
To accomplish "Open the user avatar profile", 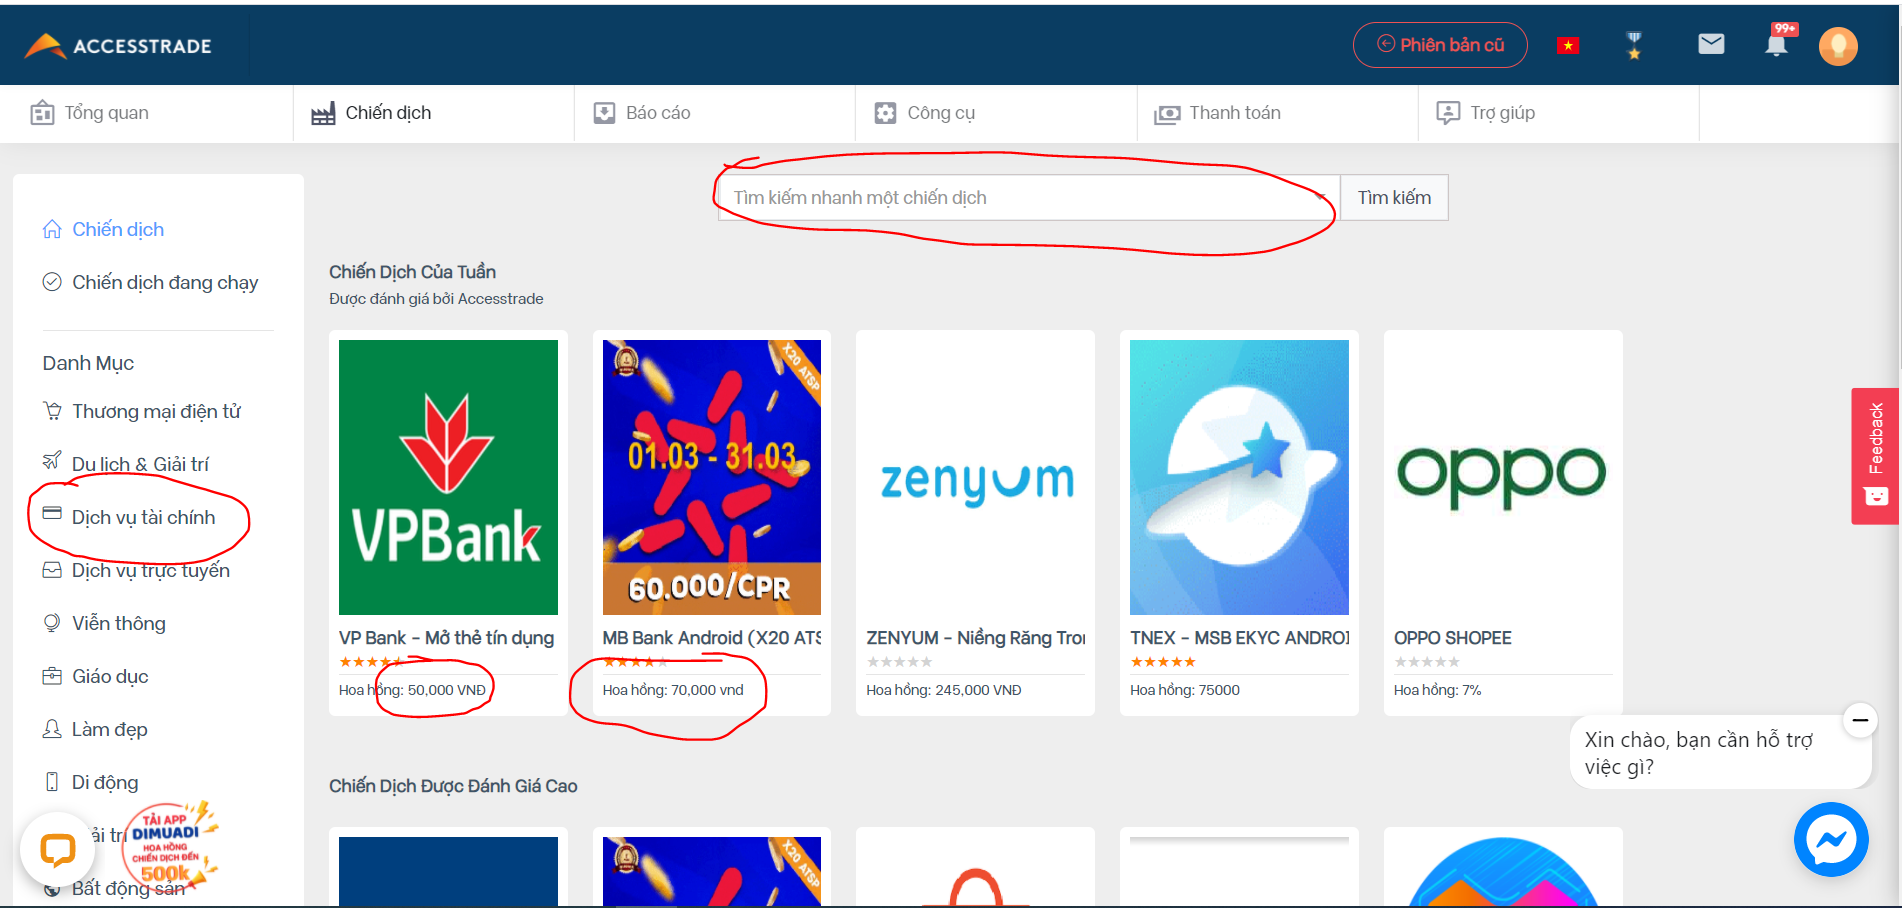I will click(1838, 45).
